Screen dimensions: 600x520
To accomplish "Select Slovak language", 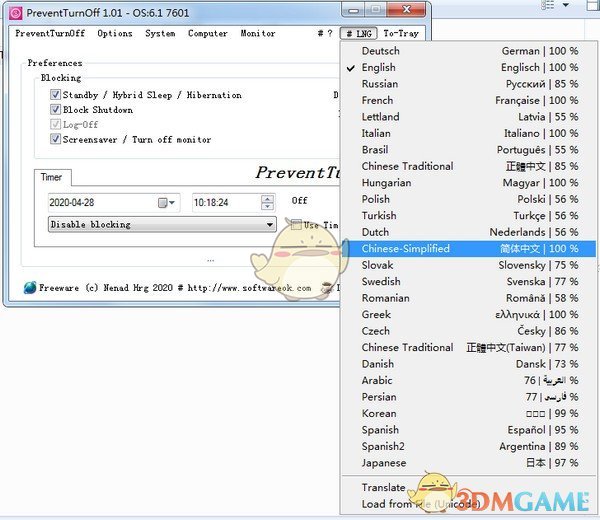I will (x=468, y=265).
